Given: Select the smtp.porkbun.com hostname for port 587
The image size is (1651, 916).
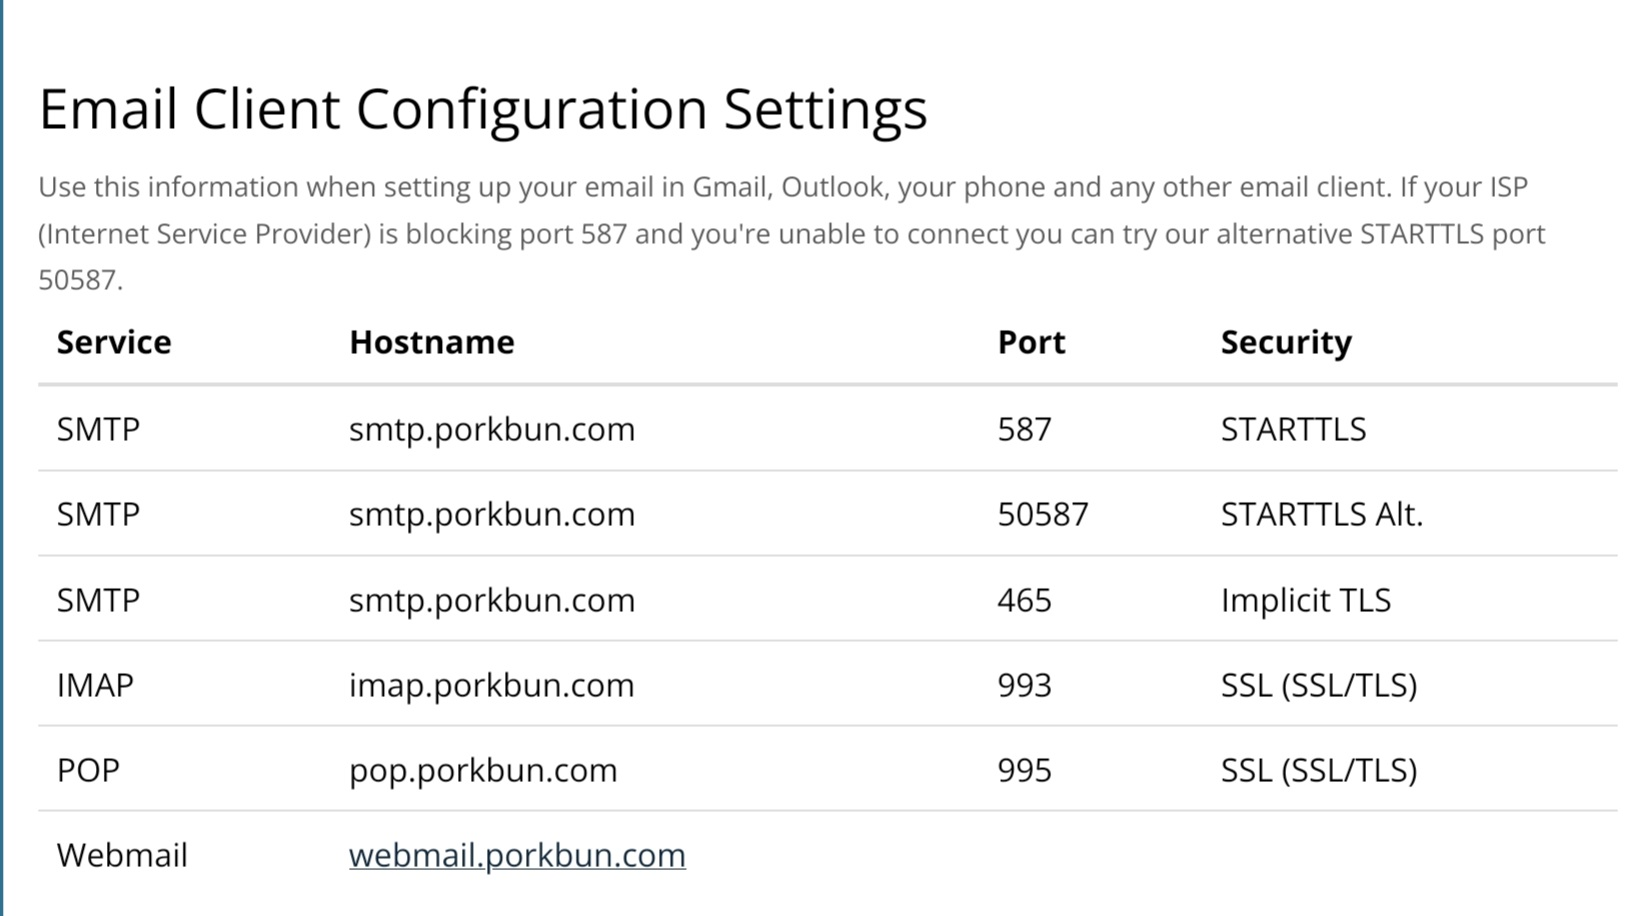Looking at the screenshot, I should (x=492, y=429).
